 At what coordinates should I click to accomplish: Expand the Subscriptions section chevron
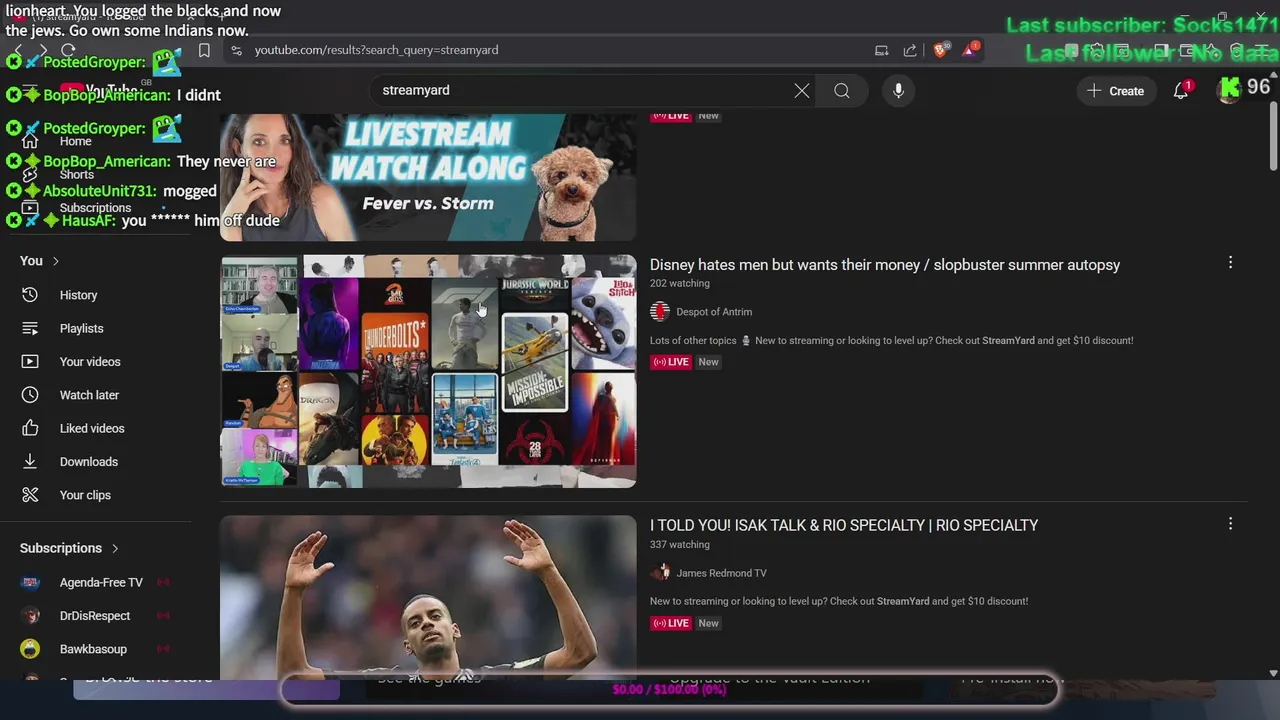[115, 548]
